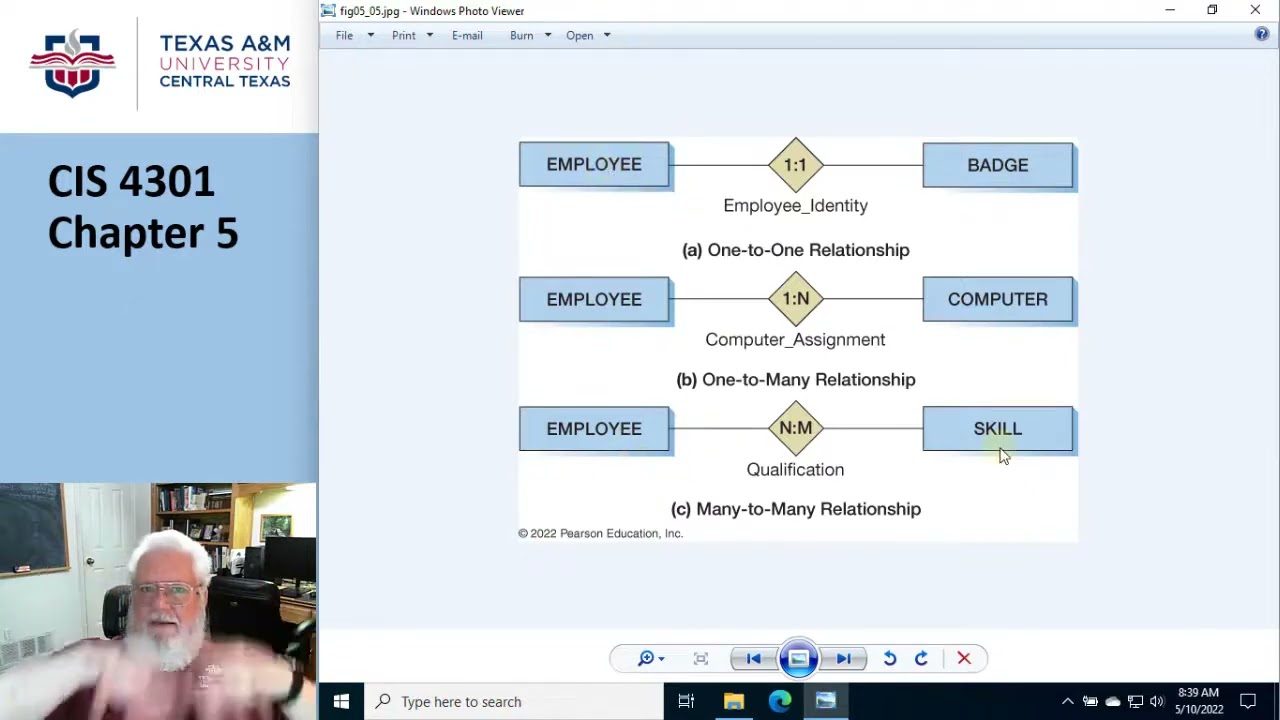Click the Many-to-Many Relationship caption
The width and height of the screenshot is (1280, 720).
point(796,509)
